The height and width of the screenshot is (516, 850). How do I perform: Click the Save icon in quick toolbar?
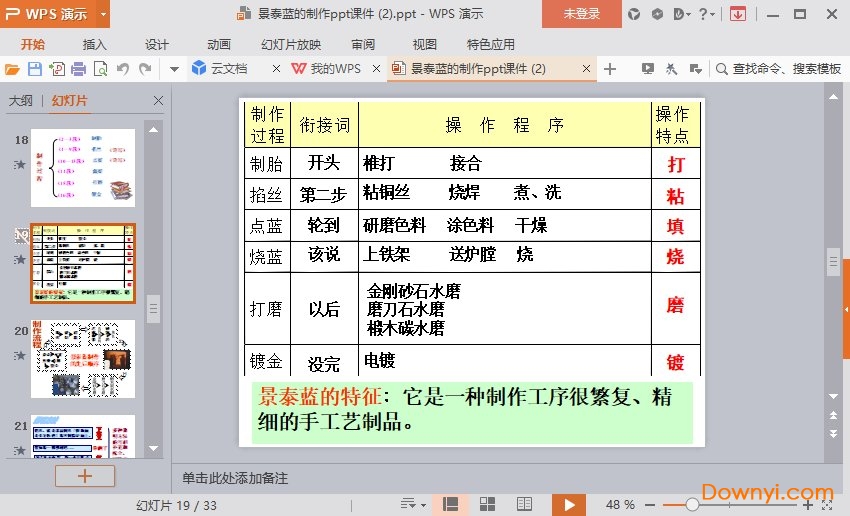(x=34, y=69)
